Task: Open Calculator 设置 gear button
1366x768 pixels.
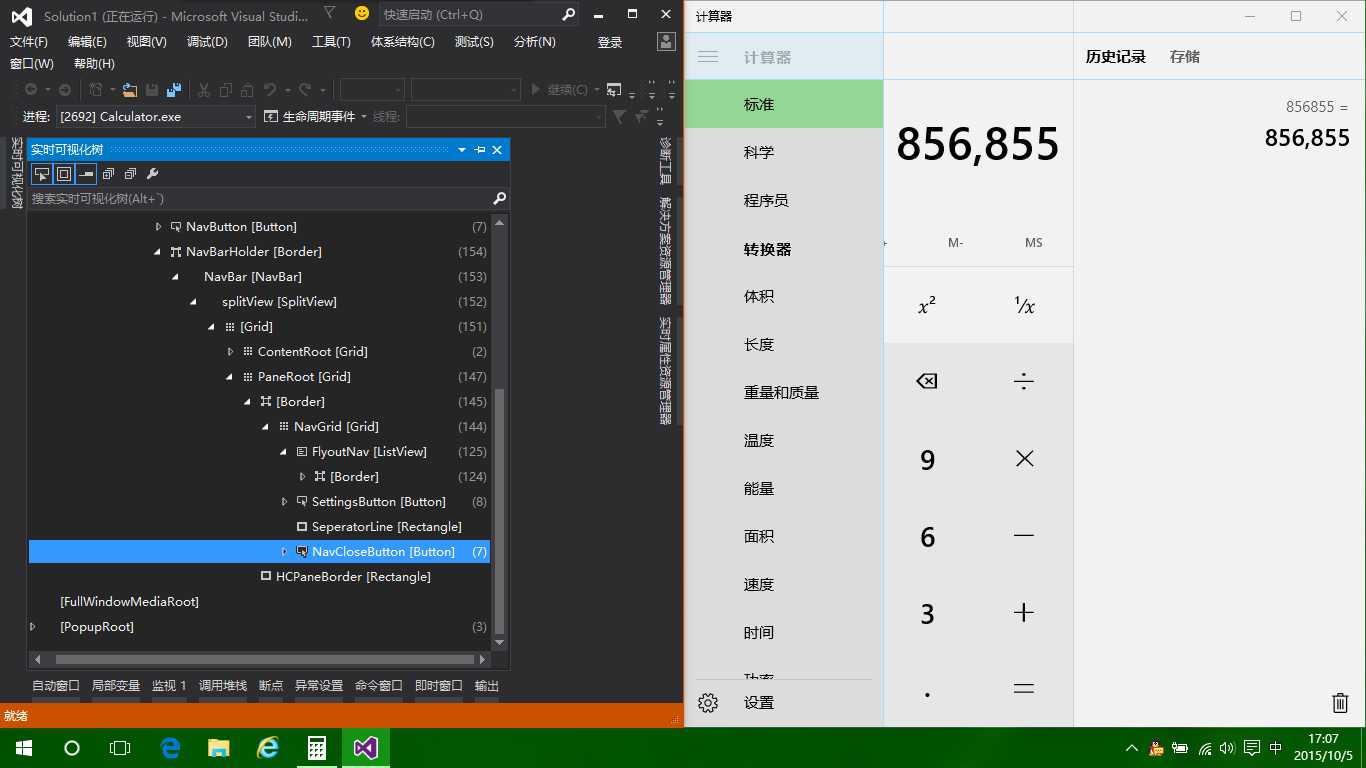Action: 708,703
